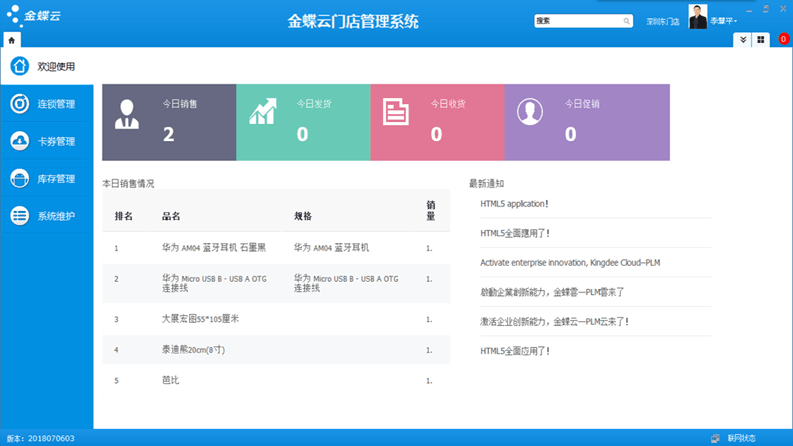Select product name 华为 Micro USB OTG 连接线
The width and height of the screenshot is (793, 446).
pos(214,283)
